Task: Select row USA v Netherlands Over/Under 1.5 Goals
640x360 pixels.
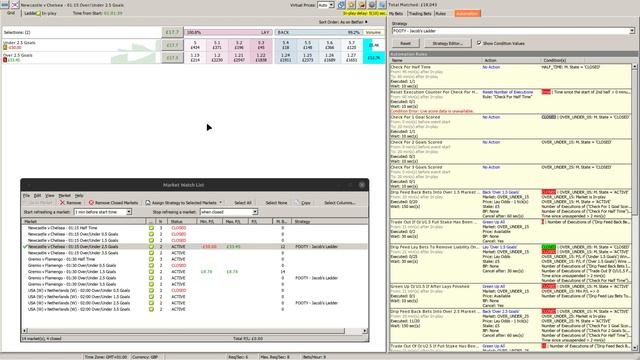Action: [194, 297]
